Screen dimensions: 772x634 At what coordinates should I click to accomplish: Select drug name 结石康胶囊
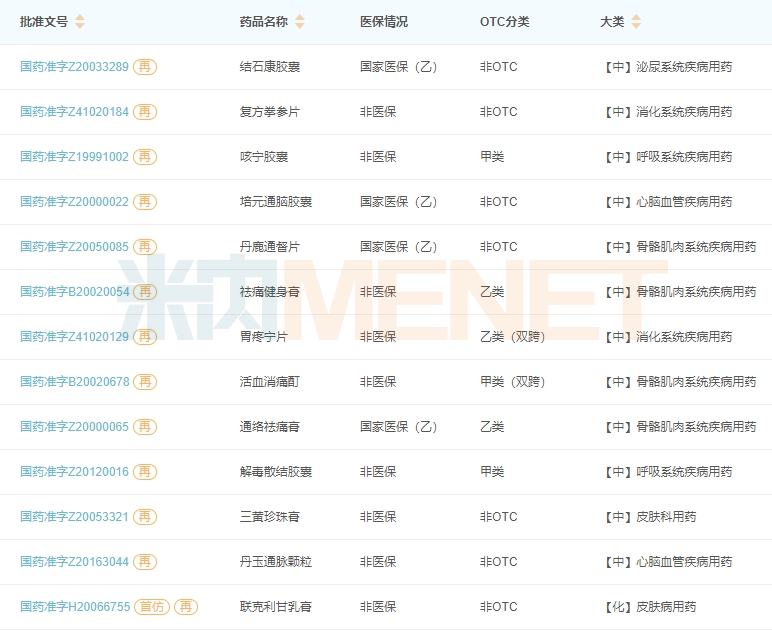(x=270, y=66)
